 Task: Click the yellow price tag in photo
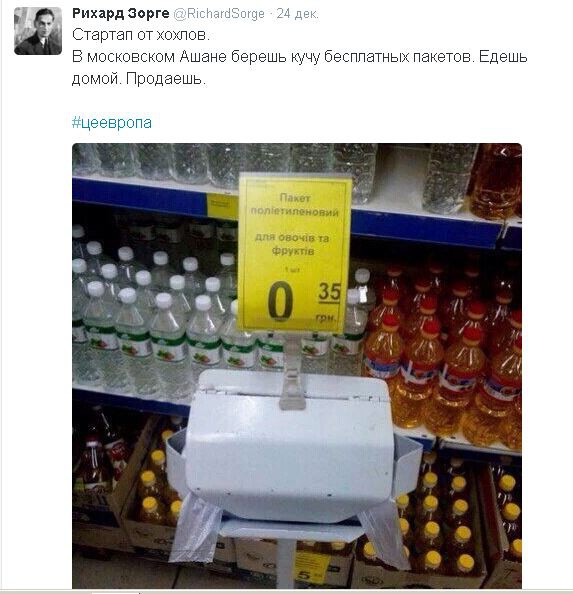(x=294, y=253)
